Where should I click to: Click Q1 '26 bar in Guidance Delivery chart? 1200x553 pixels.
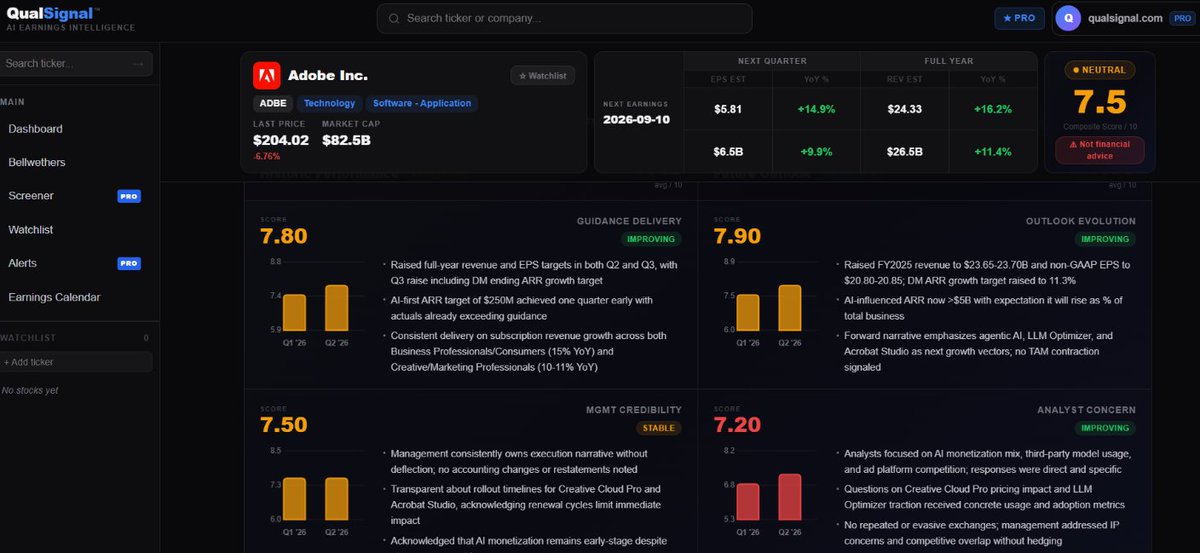click(294, 312)
